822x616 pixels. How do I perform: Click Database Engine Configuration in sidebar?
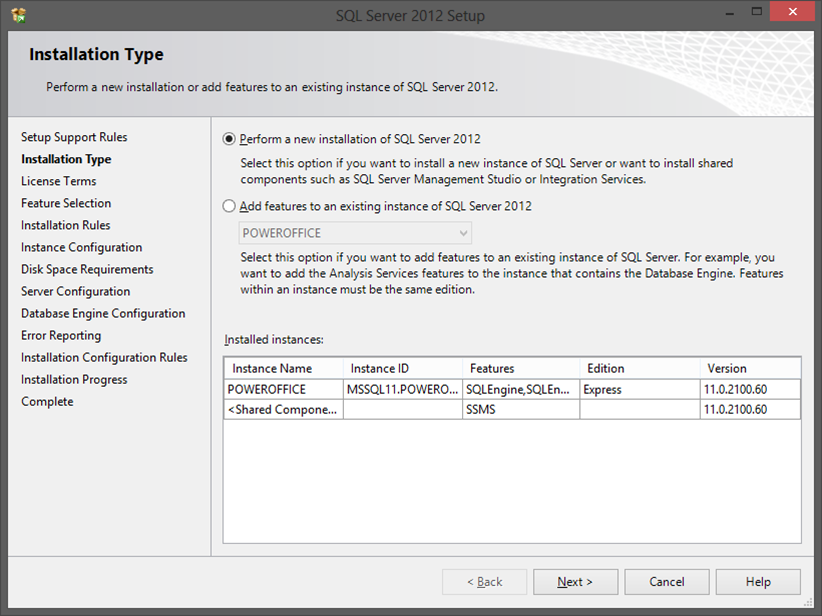[103, 313]
